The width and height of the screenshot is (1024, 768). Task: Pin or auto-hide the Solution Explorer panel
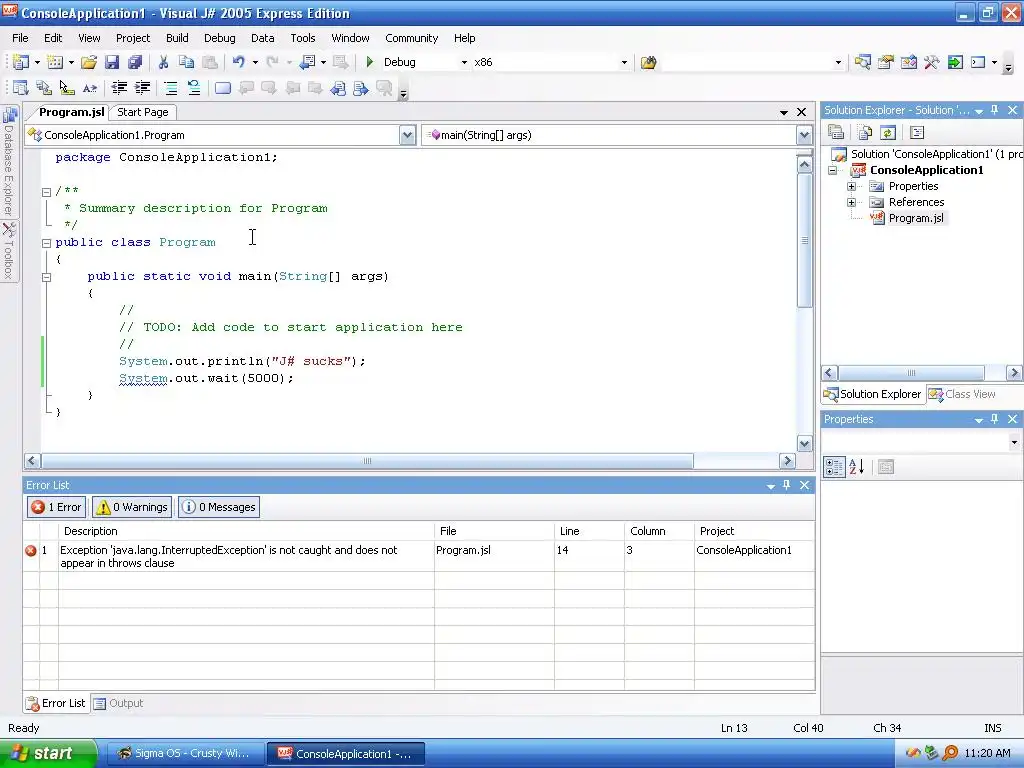995,110
